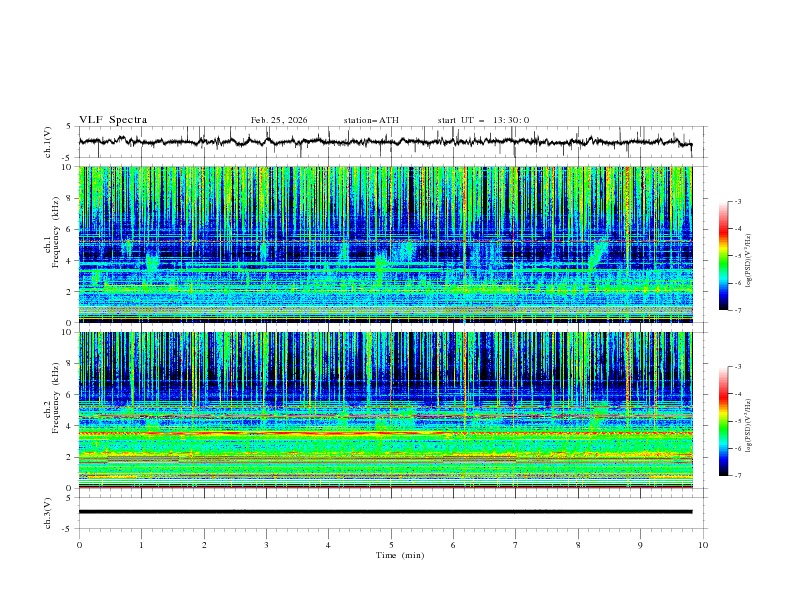Click the "station=ATH" header label

coord(371,120)
